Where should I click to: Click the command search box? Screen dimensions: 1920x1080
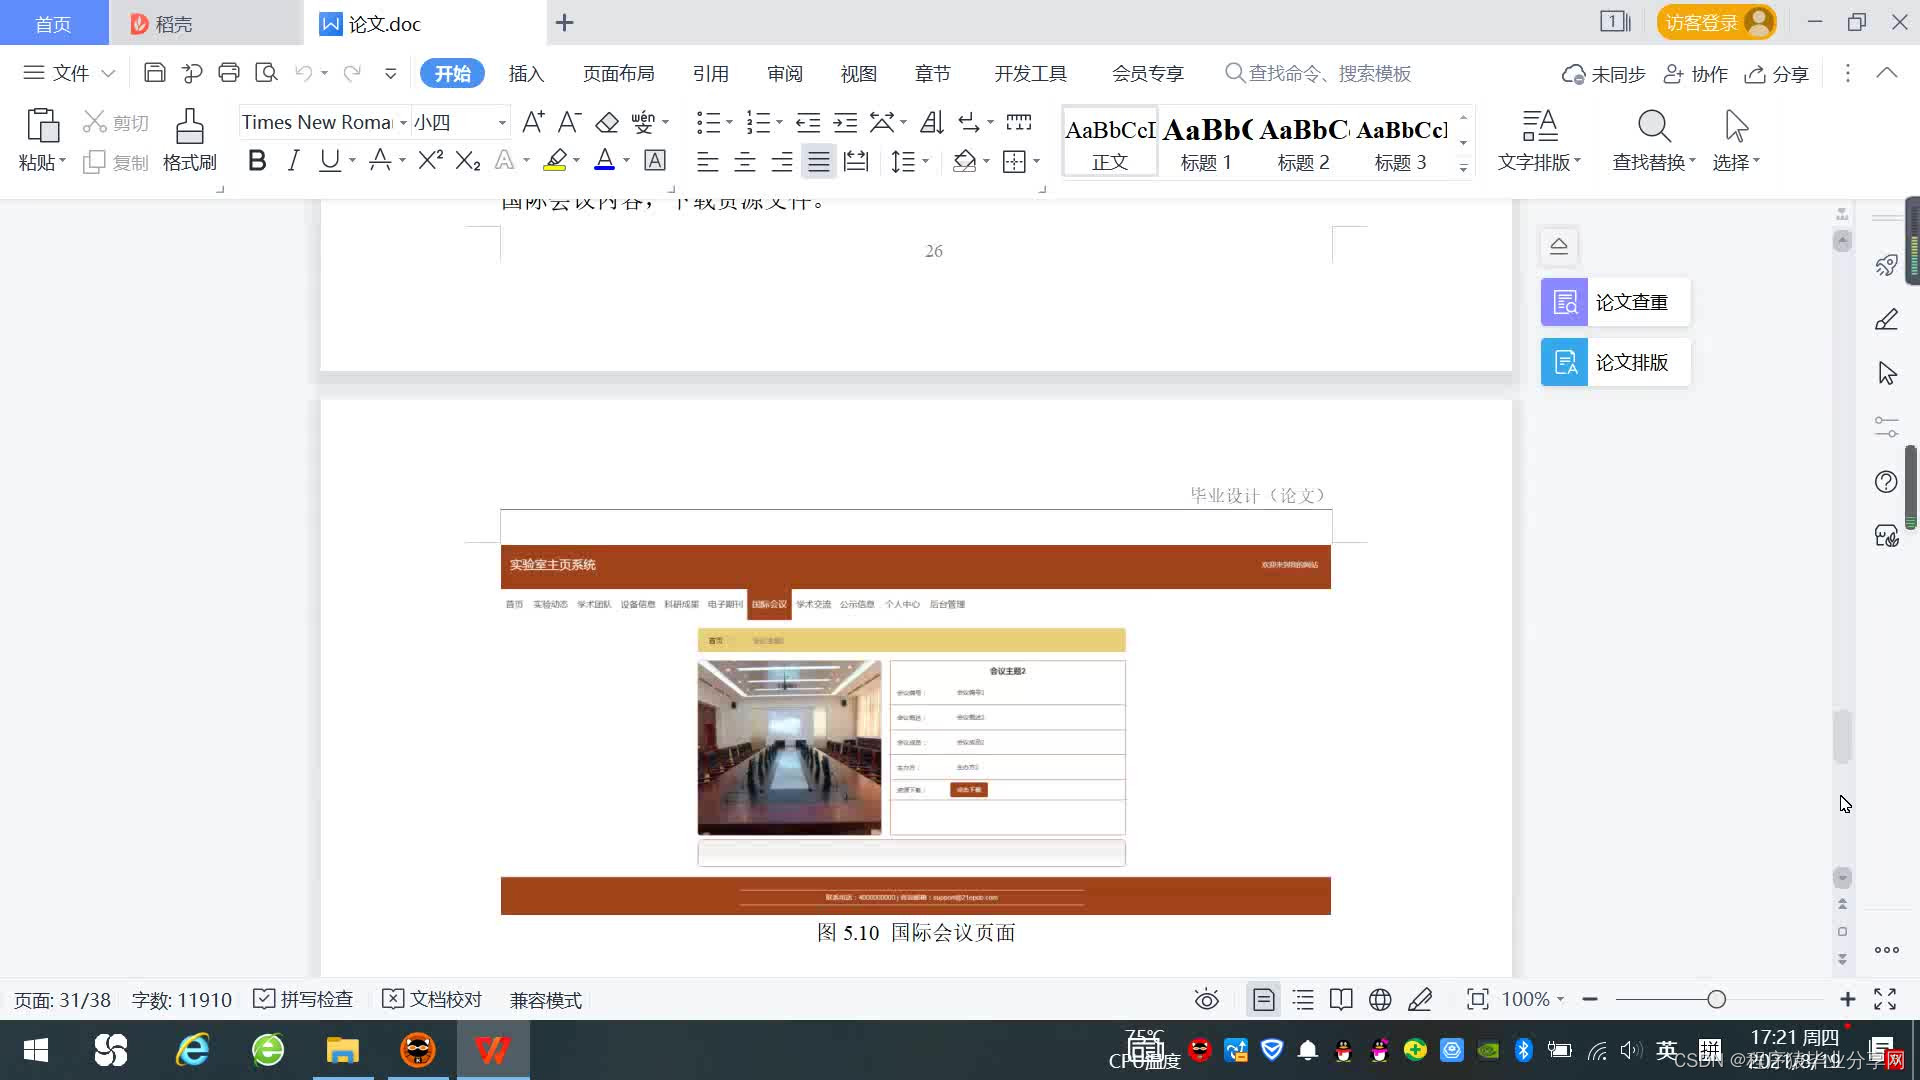(x=1330, y=74)
